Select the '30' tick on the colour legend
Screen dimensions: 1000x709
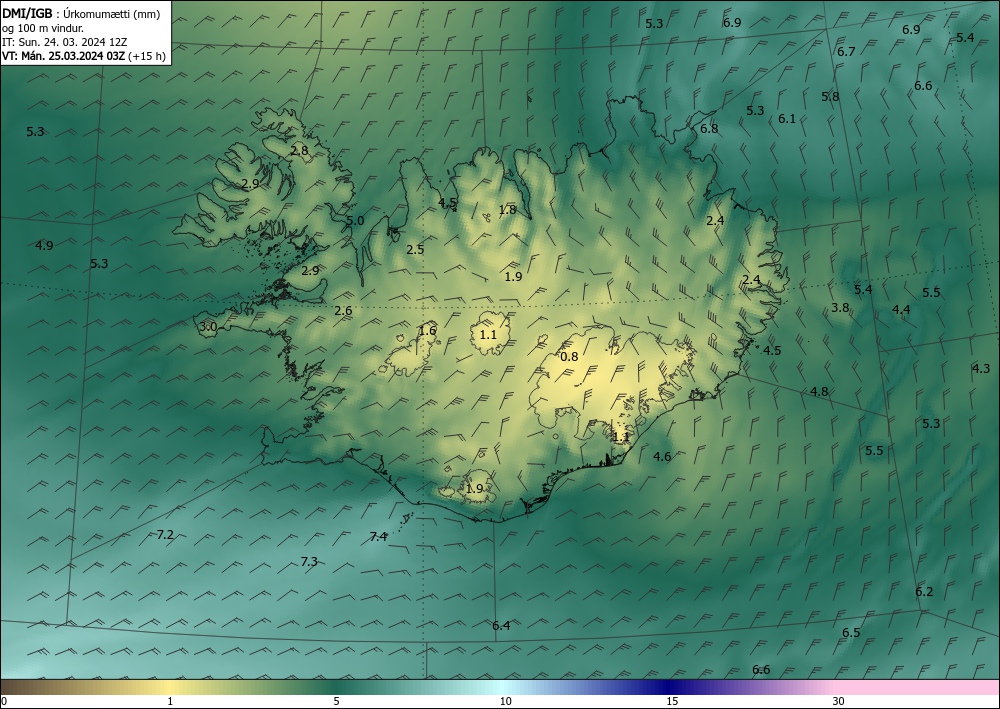839,701
